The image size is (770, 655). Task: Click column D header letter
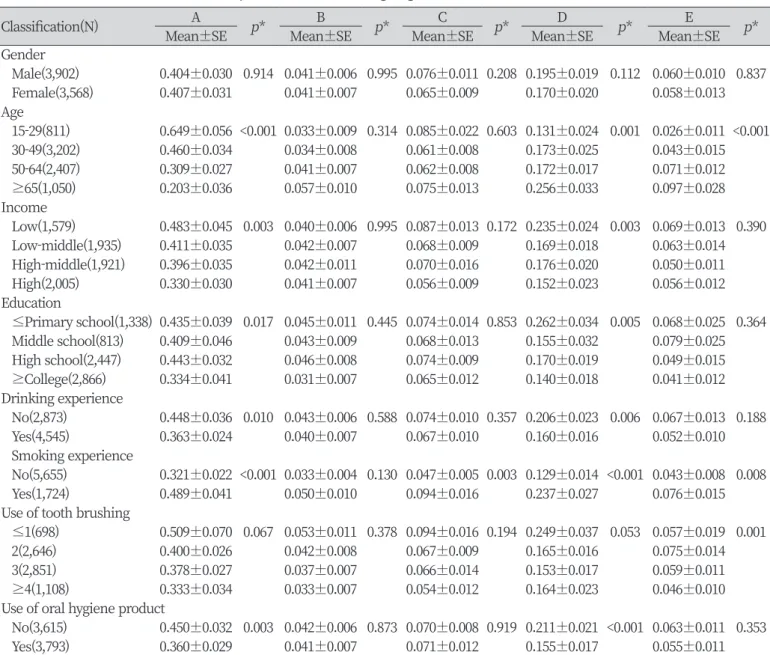(x=562, y=18)
